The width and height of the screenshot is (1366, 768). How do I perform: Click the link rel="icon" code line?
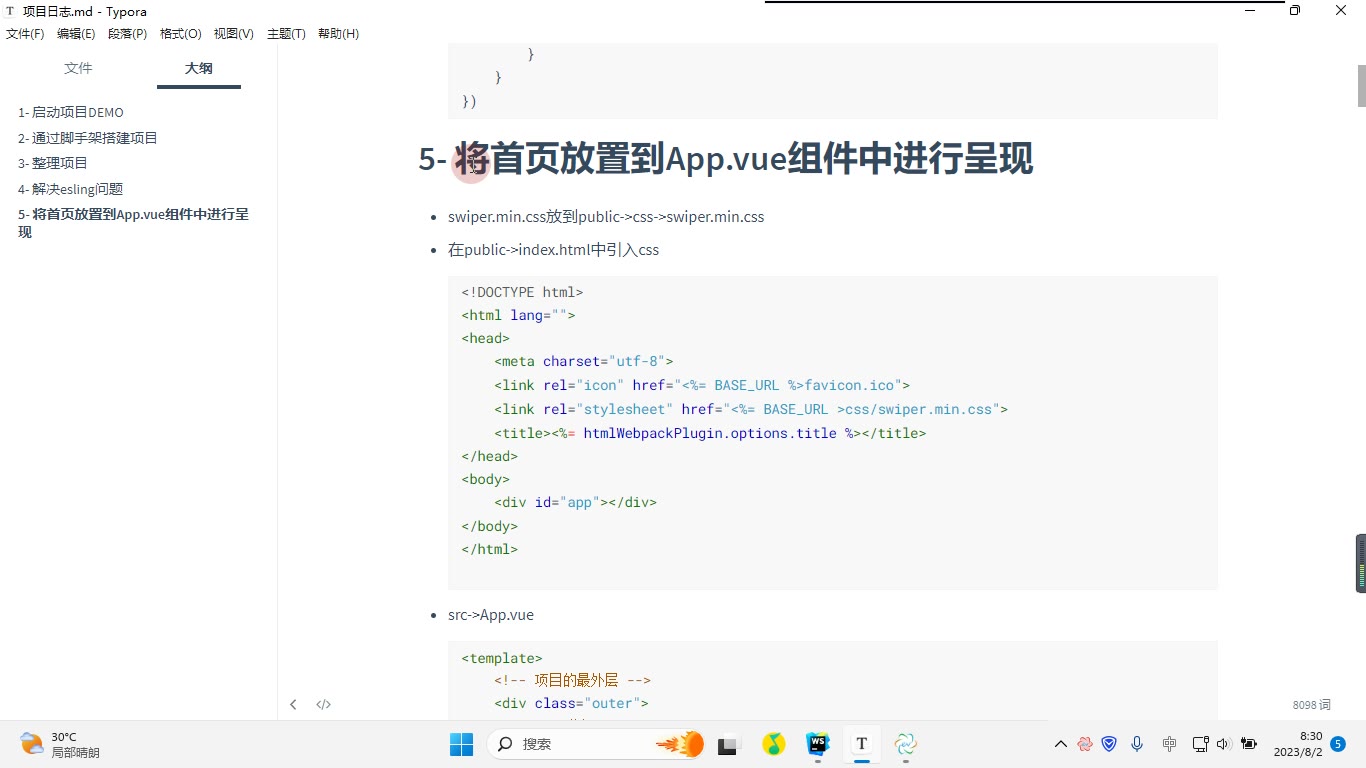702,385
